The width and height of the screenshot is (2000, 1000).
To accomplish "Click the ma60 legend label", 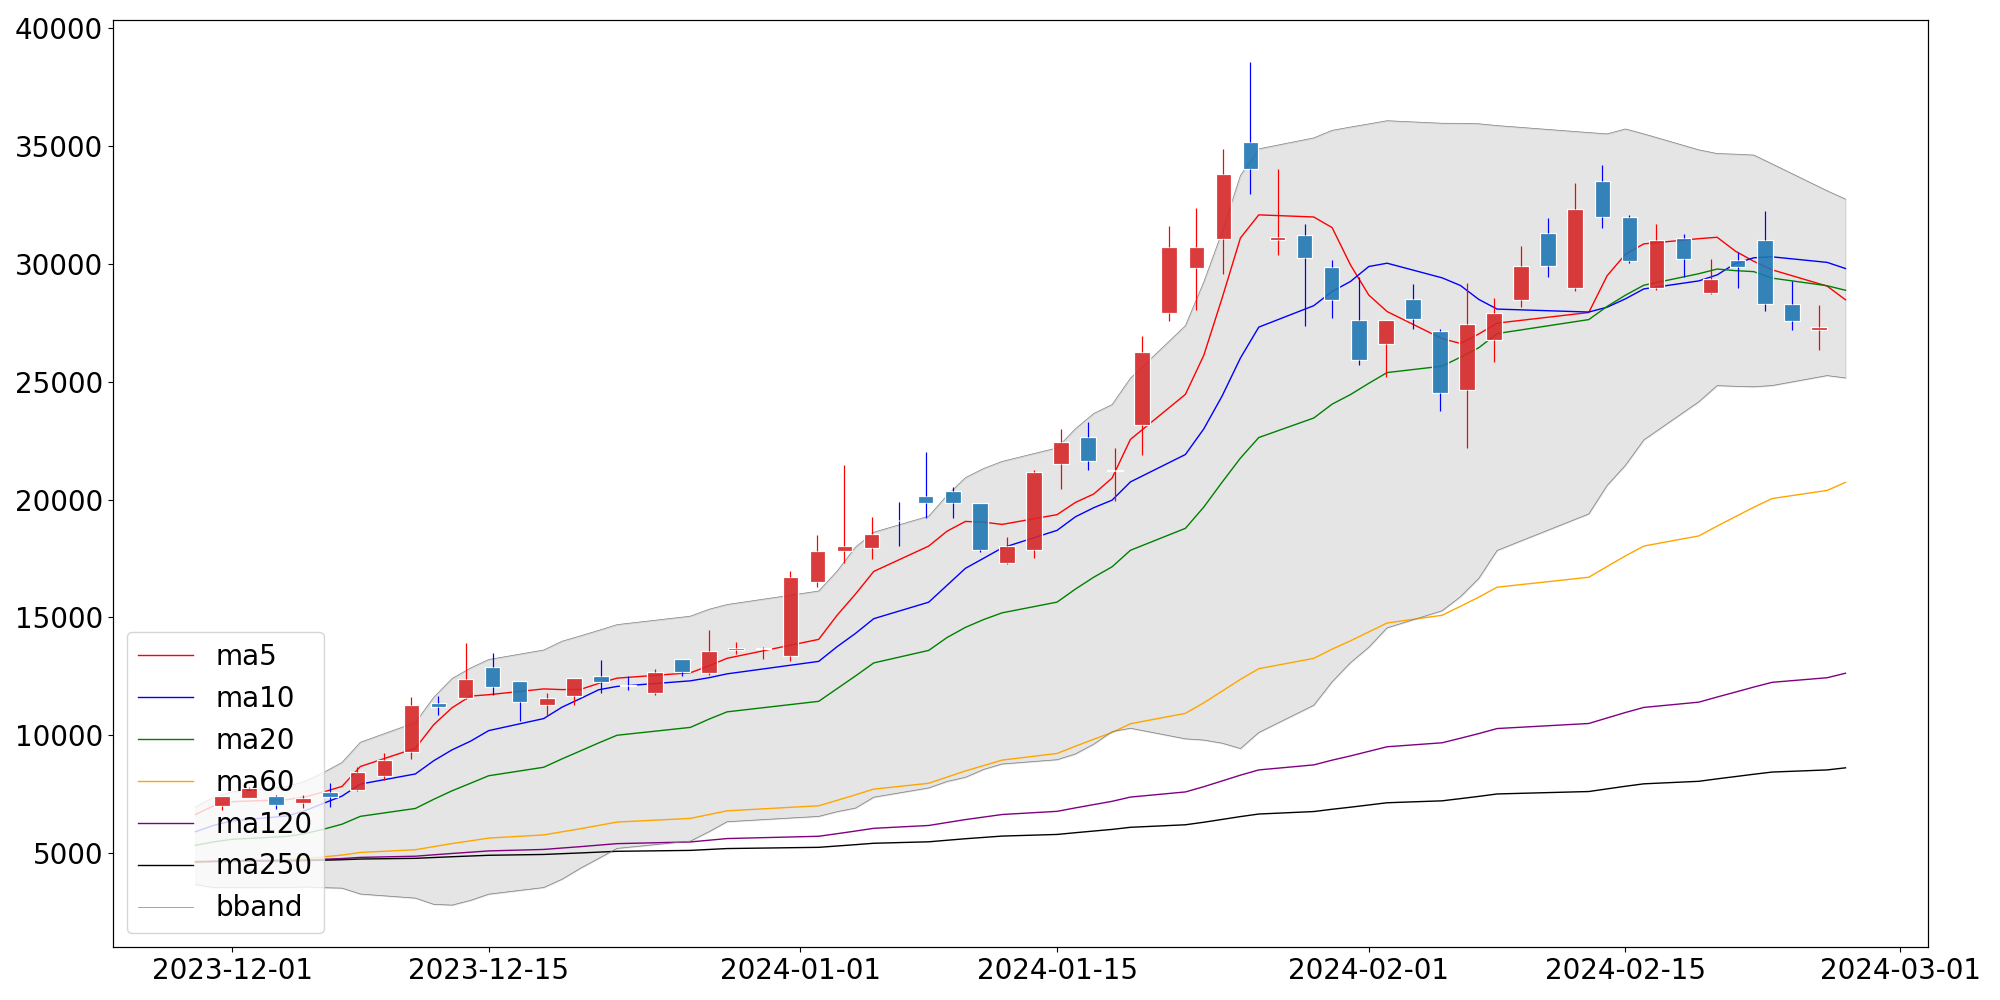I will coord(255,781).
